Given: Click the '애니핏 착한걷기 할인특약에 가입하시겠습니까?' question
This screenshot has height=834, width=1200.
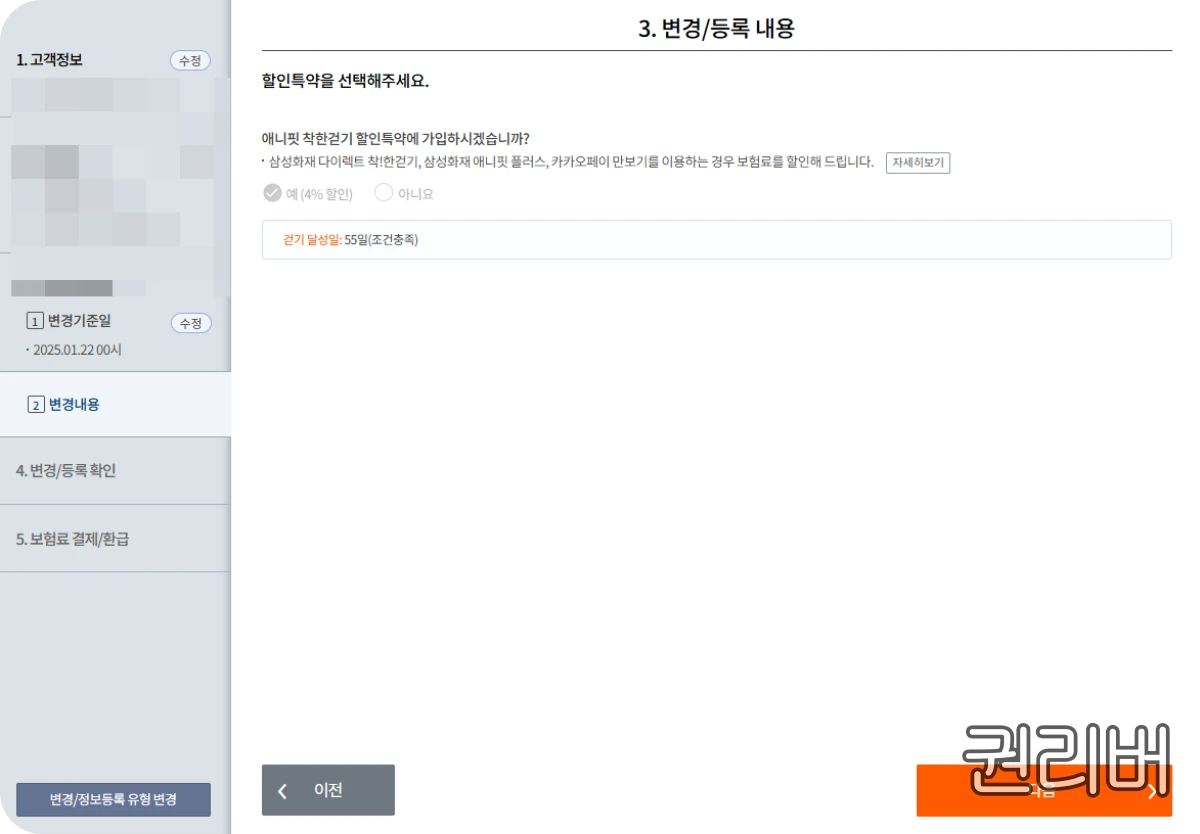Looking at the screenshot, I should click(395, 139).
